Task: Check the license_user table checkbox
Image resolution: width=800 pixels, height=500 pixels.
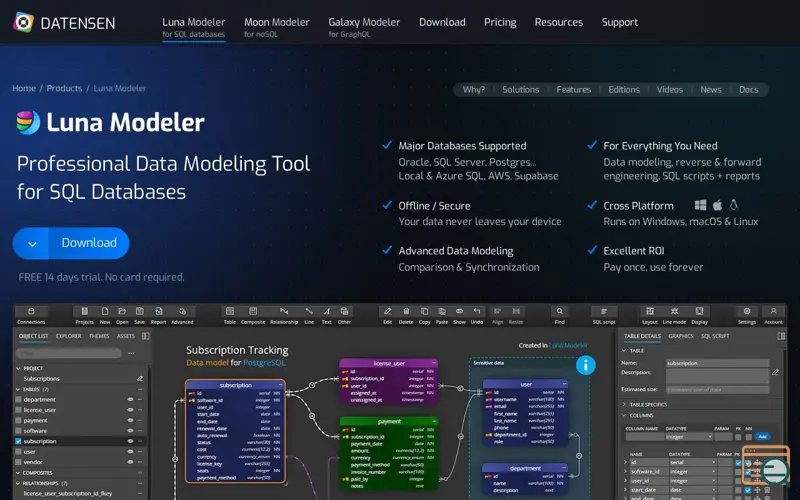Action: click(18, 410)
